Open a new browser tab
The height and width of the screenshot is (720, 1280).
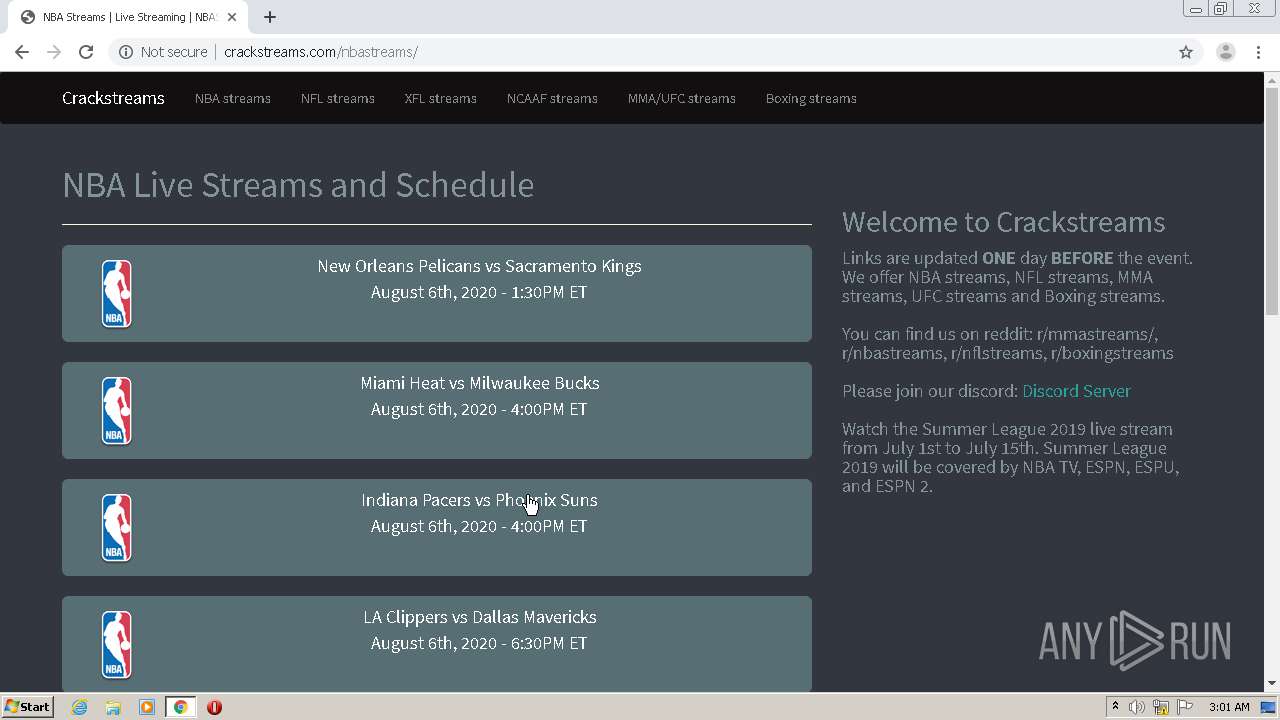click(x=270, y=17)
